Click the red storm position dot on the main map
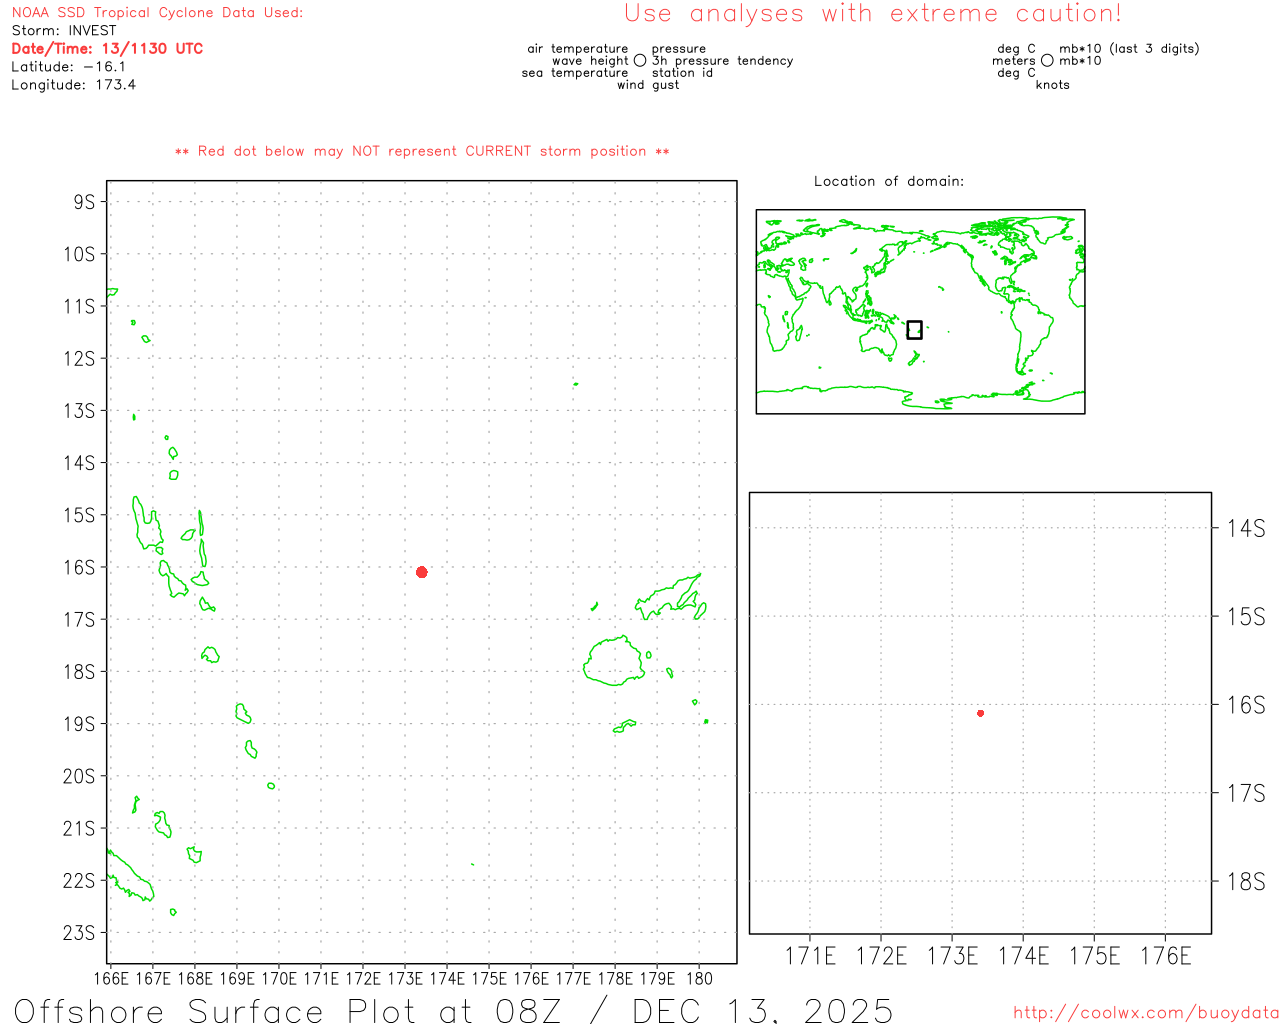The height and width of the screenshot is (1024, 1280). (x=422, y=572)
